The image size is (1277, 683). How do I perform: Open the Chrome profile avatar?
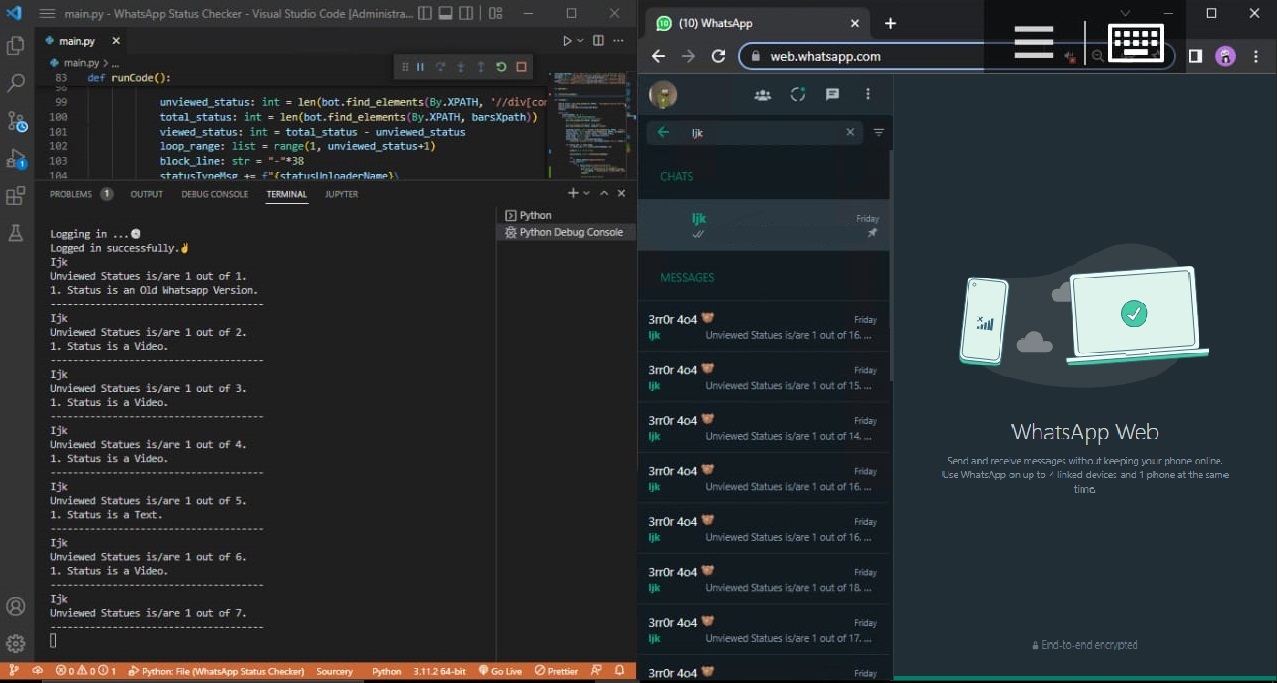(x=1225, y=56)
